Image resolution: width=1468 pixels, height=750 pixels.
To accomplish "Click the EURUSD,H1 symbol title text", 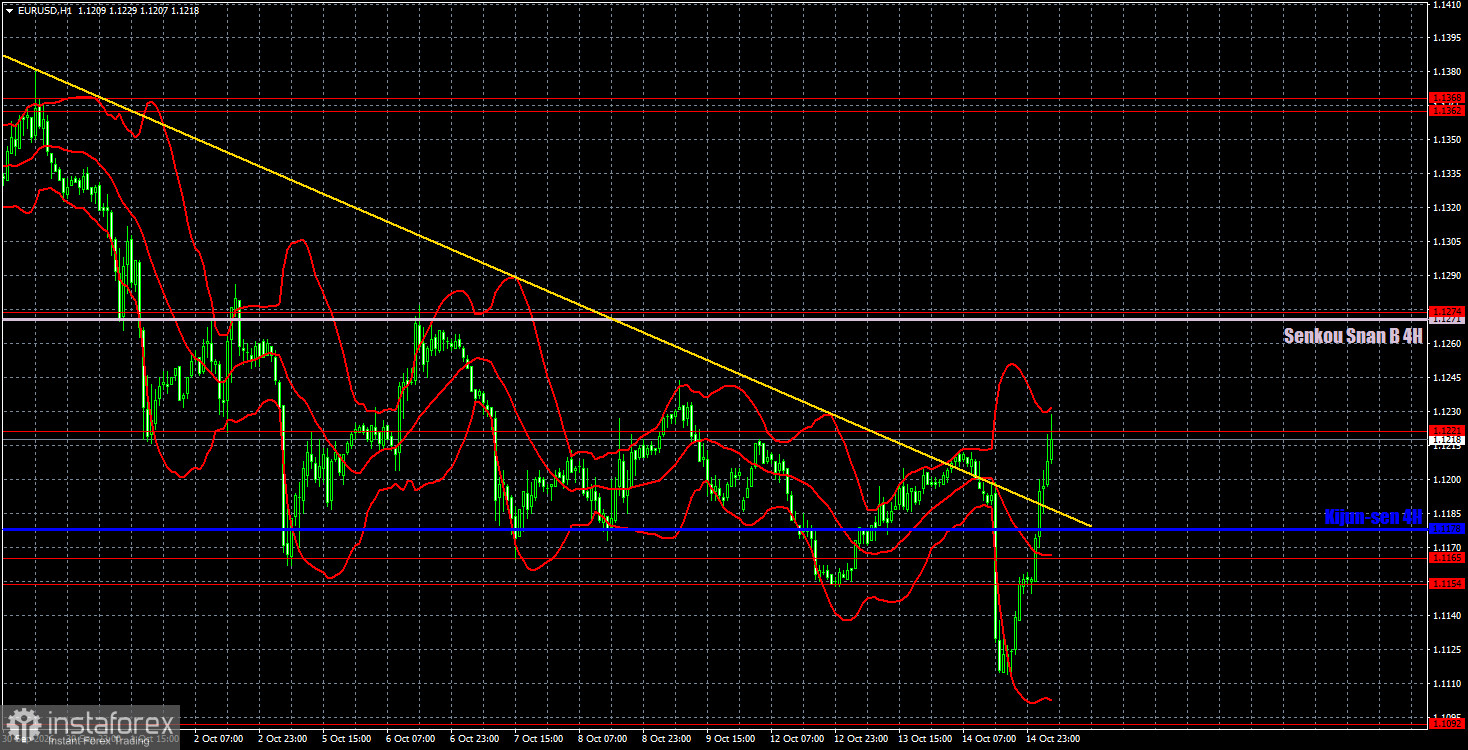I will (43, 10).
